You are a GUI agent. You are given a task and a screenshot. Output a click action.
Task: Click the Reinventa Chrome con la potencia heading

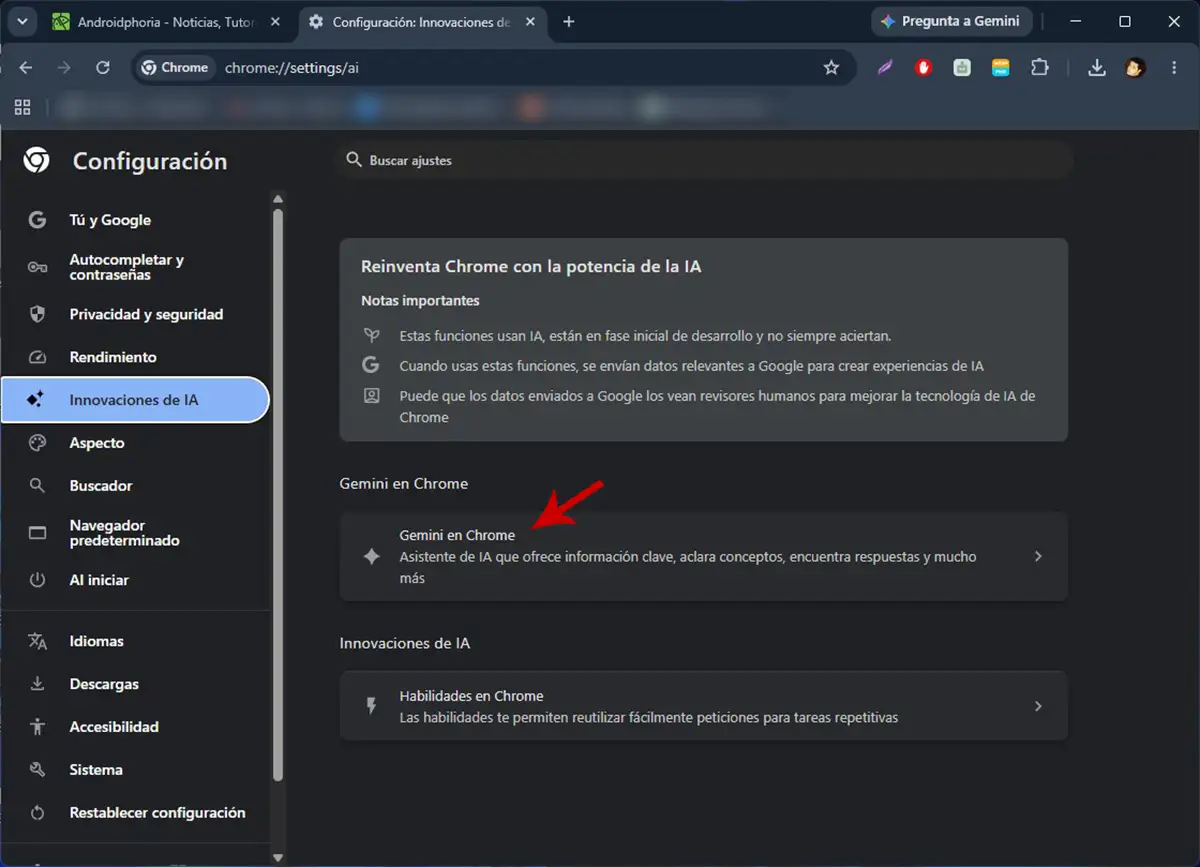pos(531,267)
